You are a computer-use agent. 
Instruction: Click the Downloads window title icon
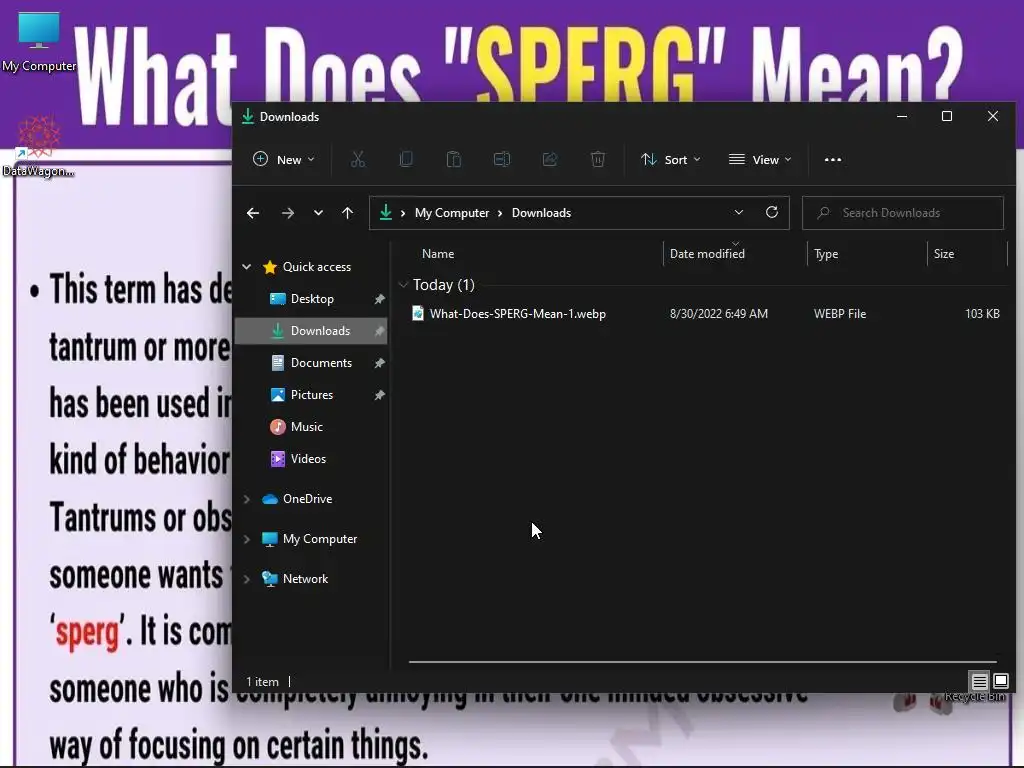(248, 117)
